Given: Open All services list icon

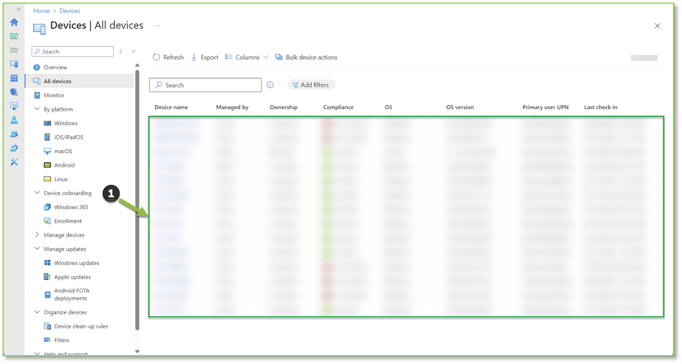Looking at the screenshot, I should (x=14, y=50).
